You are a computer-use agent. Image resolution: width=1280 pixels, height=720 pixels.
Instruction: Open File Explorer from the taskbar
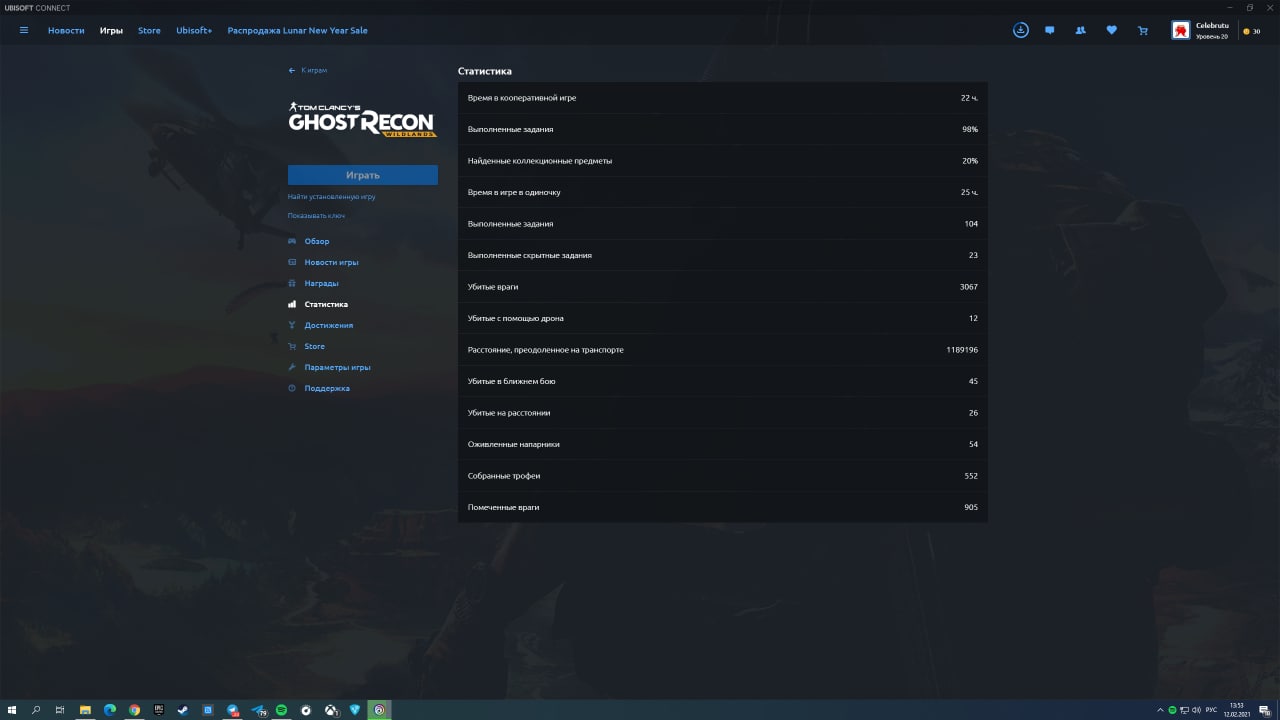[x=85, y=710]
